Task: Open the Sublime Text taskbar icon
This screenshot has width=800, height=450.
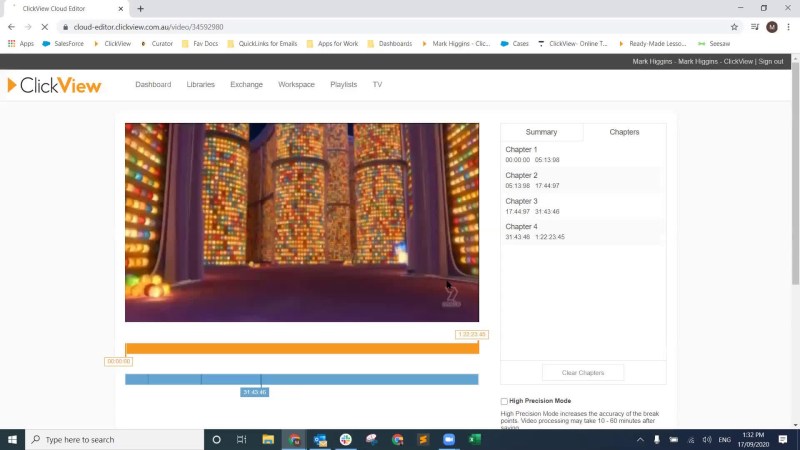Action: click(423, 439)
